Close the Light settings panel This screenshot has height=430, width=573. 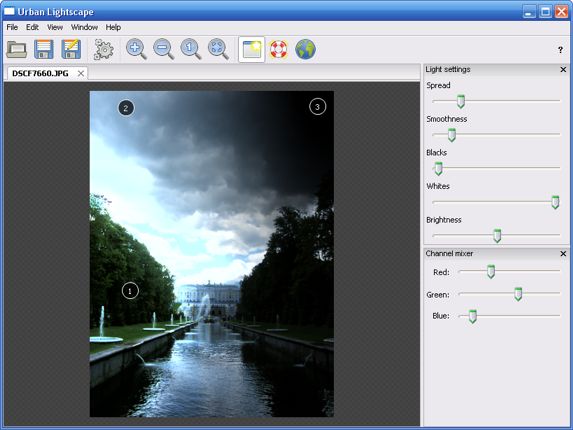click(563, 69)
